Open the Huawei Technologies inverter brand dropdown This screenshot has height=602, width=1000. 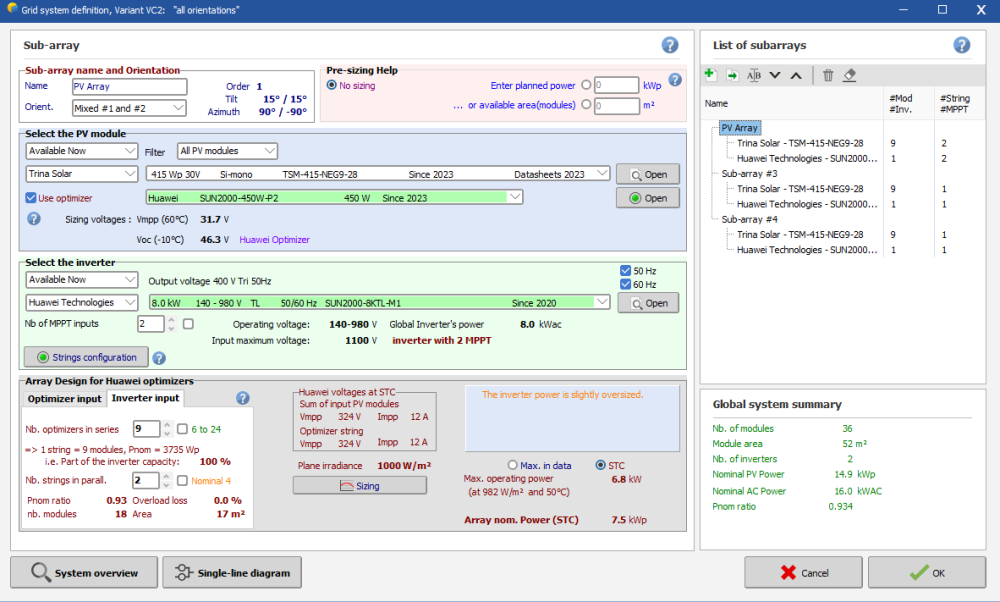(82, 302)
